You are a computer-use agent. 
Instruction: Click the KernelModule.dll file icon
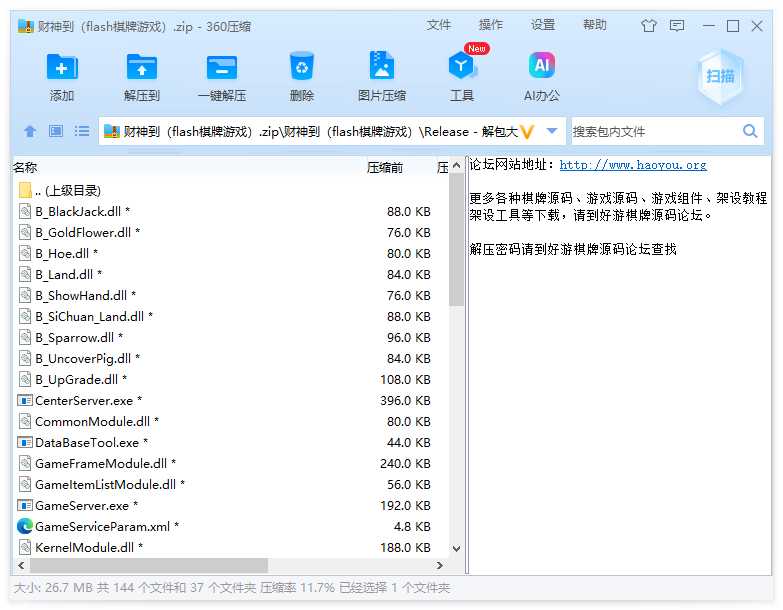point(25,547)
